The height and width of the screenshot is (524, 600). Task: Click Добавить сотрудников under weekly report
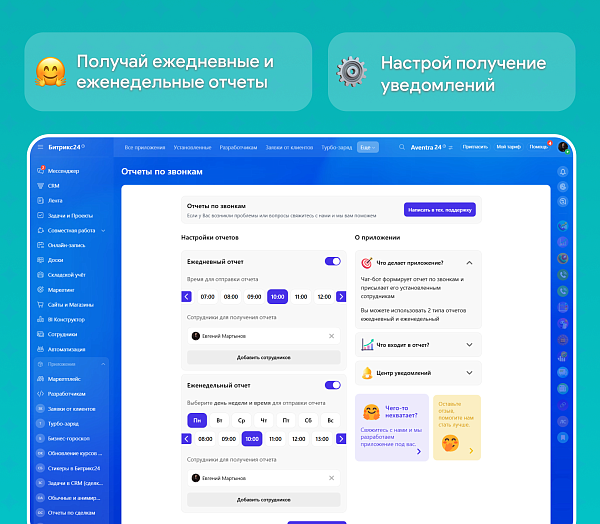(264, 500)
